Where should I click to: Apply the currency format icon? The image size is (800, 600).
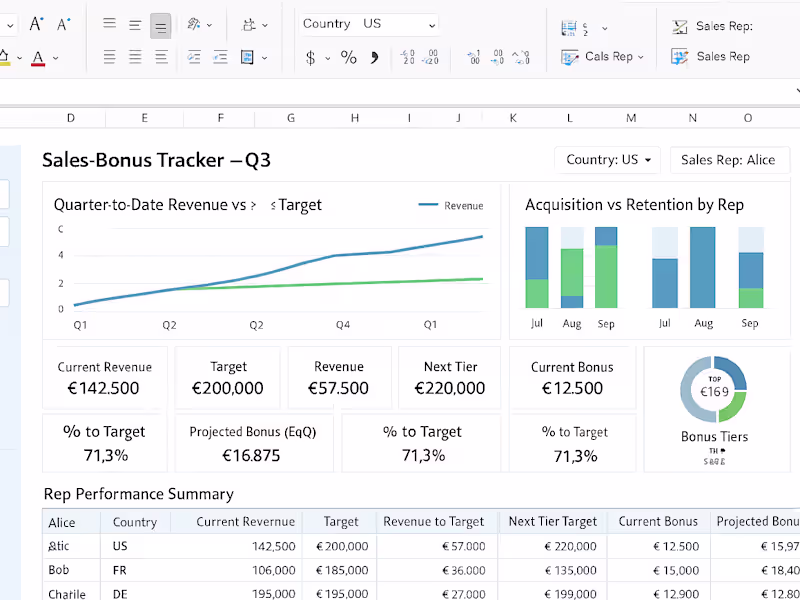[x=310, y=58]
